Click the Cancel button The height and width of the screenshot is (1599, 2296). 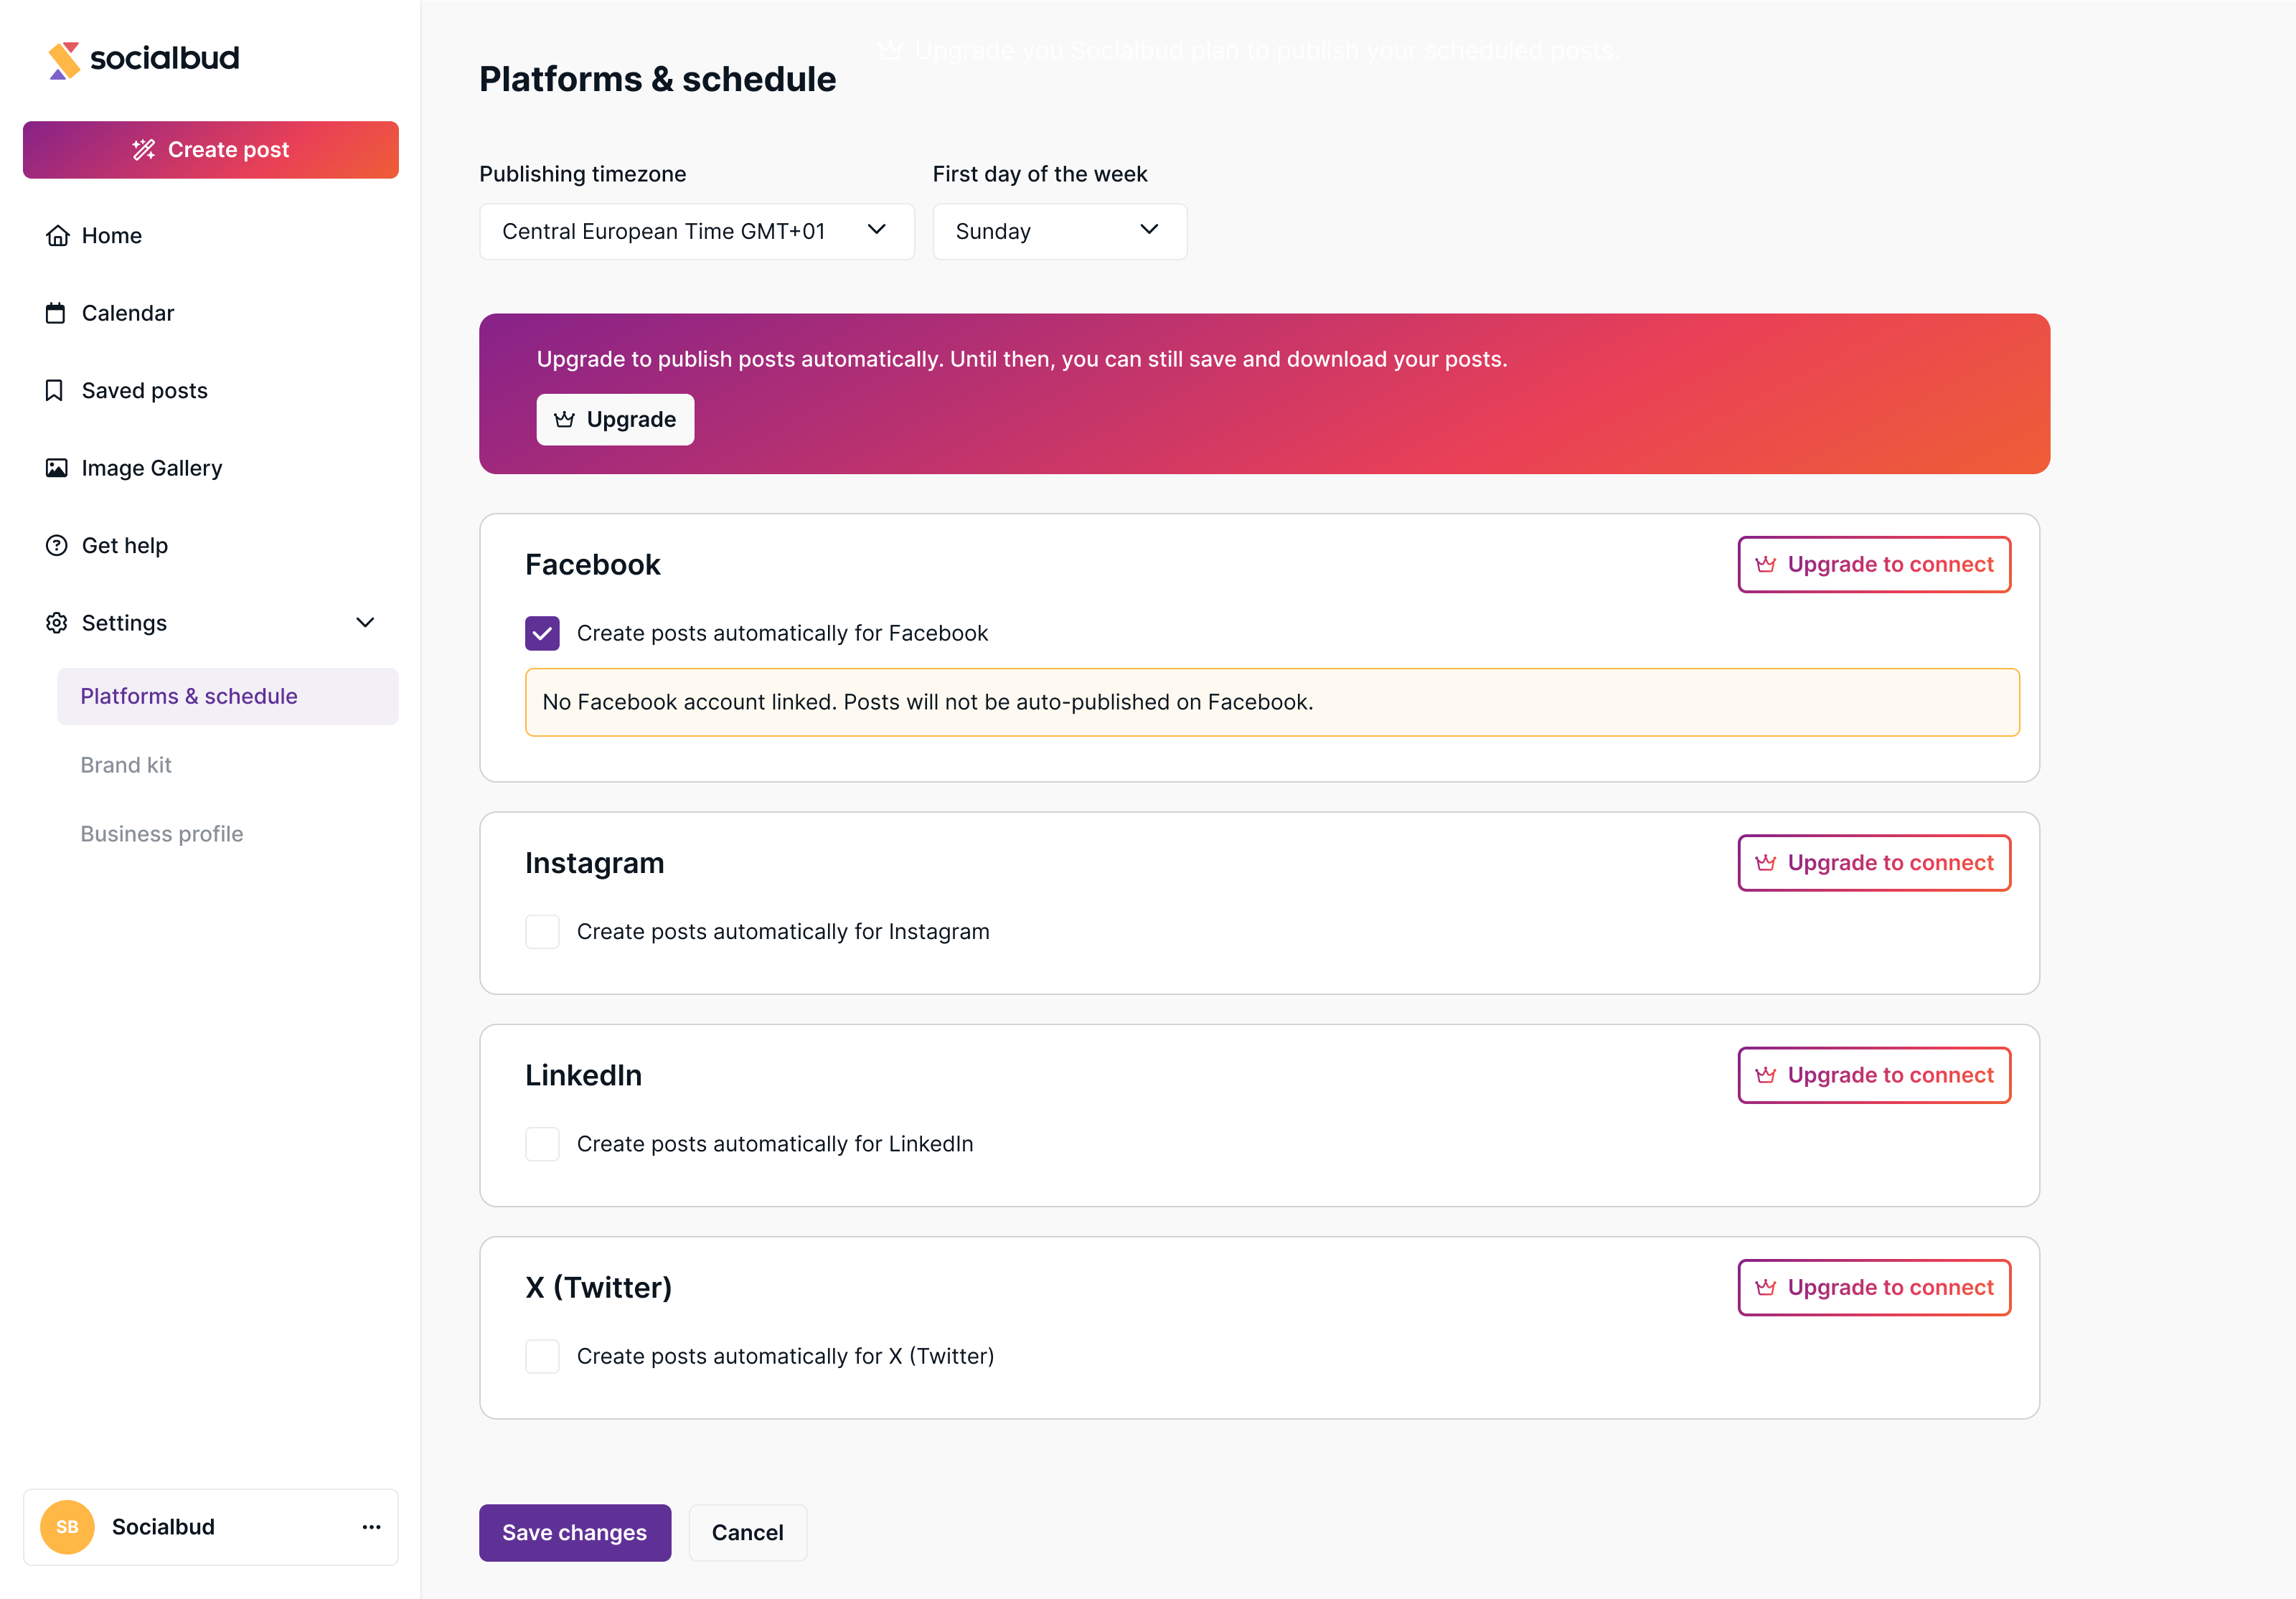click(x=747, y=1532)
